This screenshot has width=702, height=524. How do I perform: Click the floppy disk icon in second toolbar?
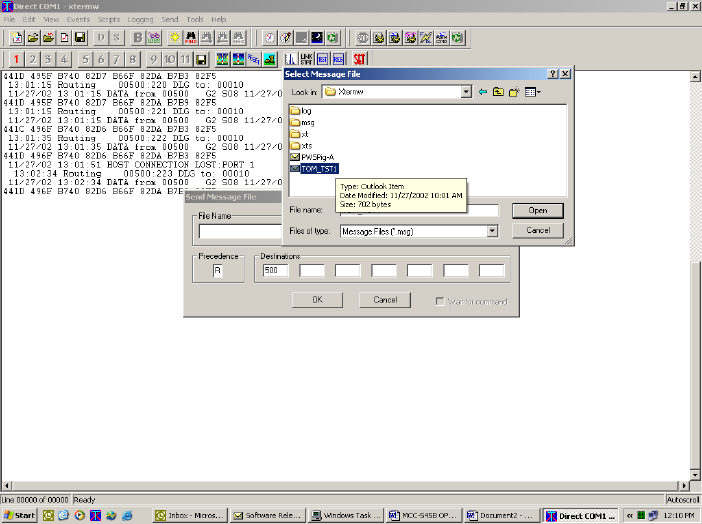coord(201,59)
